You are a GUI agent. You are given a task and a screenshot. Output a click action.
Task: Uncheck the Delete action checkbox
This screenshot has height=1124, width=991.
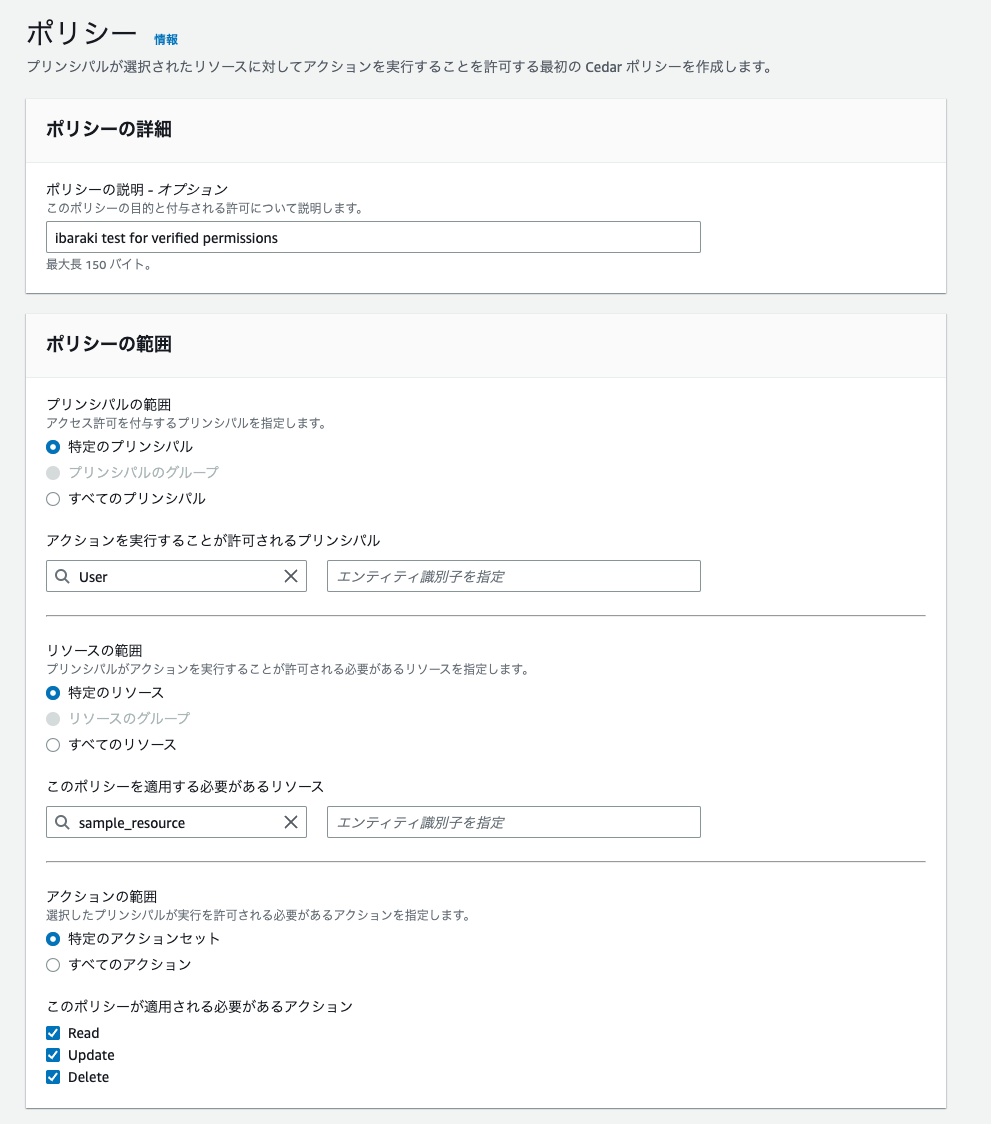[53, 1077]
